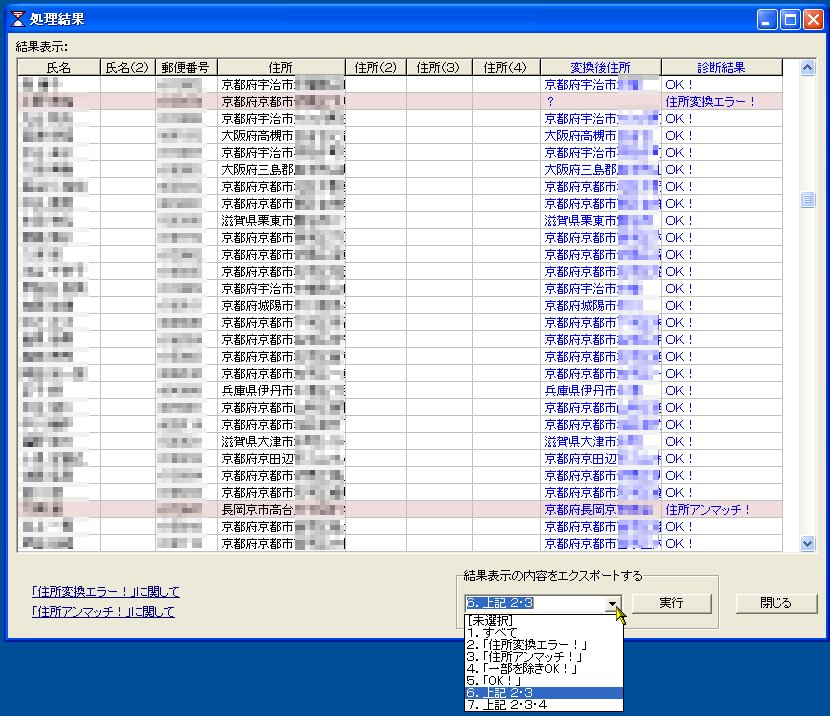Click the scrollbar up arrow
This screenshot has width=830, height=716.
tap(806, 66)
